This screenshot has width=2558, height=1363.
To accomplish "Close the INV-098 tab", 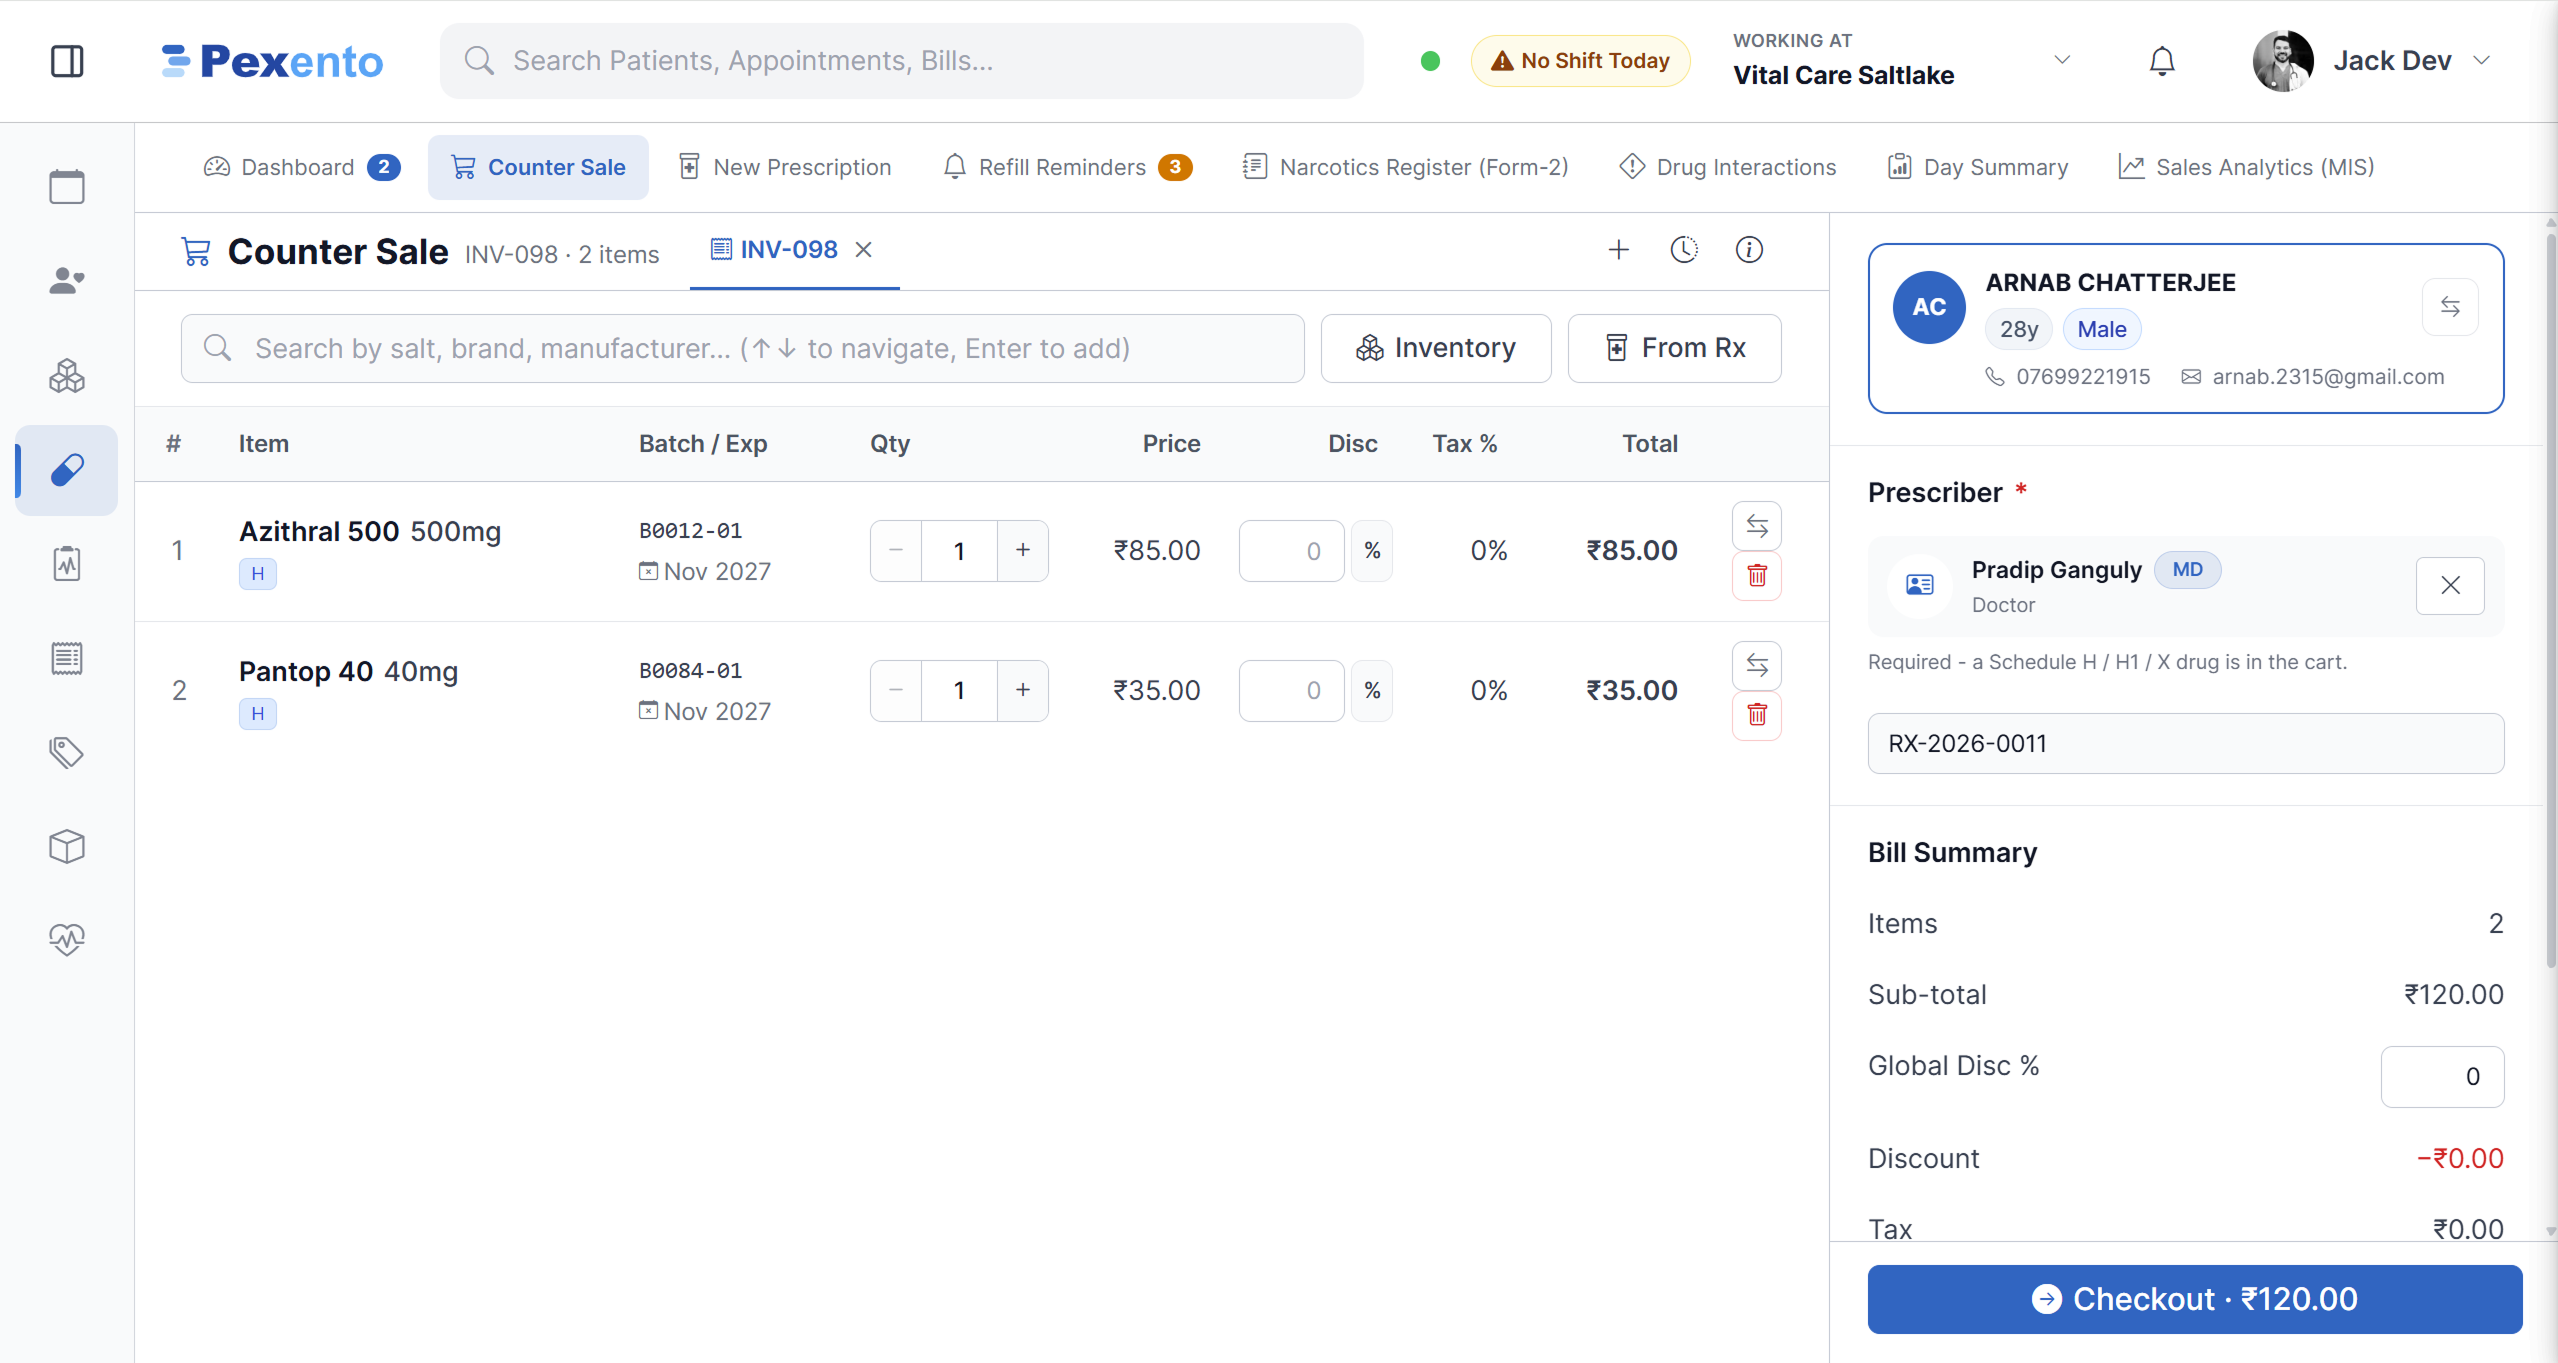I will pos(864,249).
